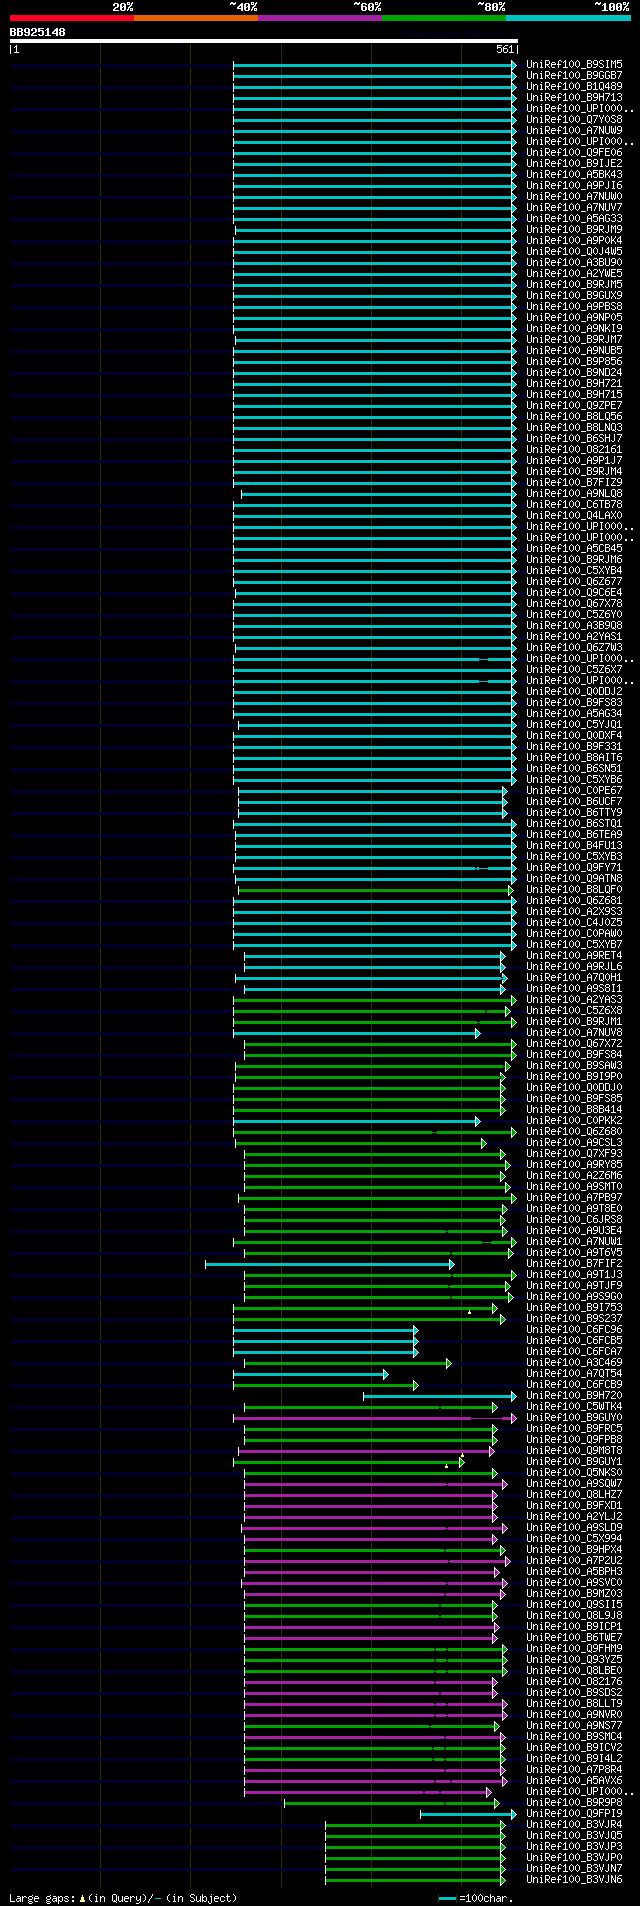
Task: Click the UniRef100_Q4LAX0 hit name
Action: 574,515
